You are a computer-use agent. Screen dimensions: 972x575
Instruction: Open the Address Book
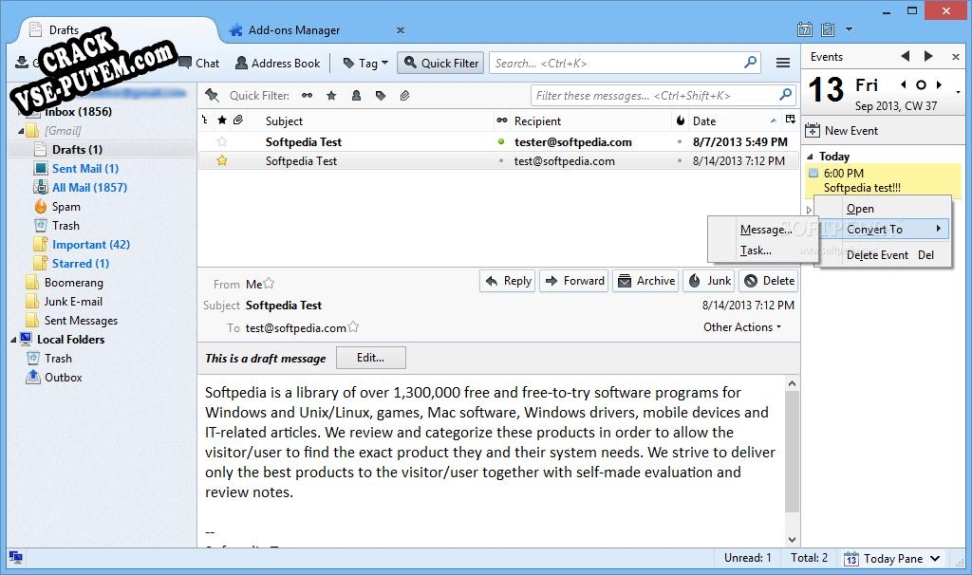coord(278,63)
